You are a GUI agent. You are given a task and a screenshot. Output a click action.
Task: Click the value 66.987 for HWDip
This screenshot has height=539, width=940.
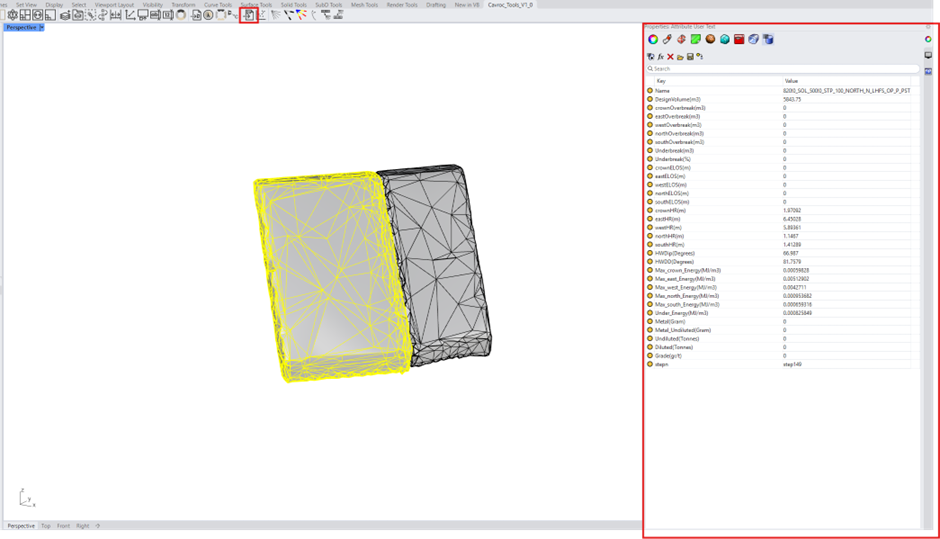coord(791,253)
